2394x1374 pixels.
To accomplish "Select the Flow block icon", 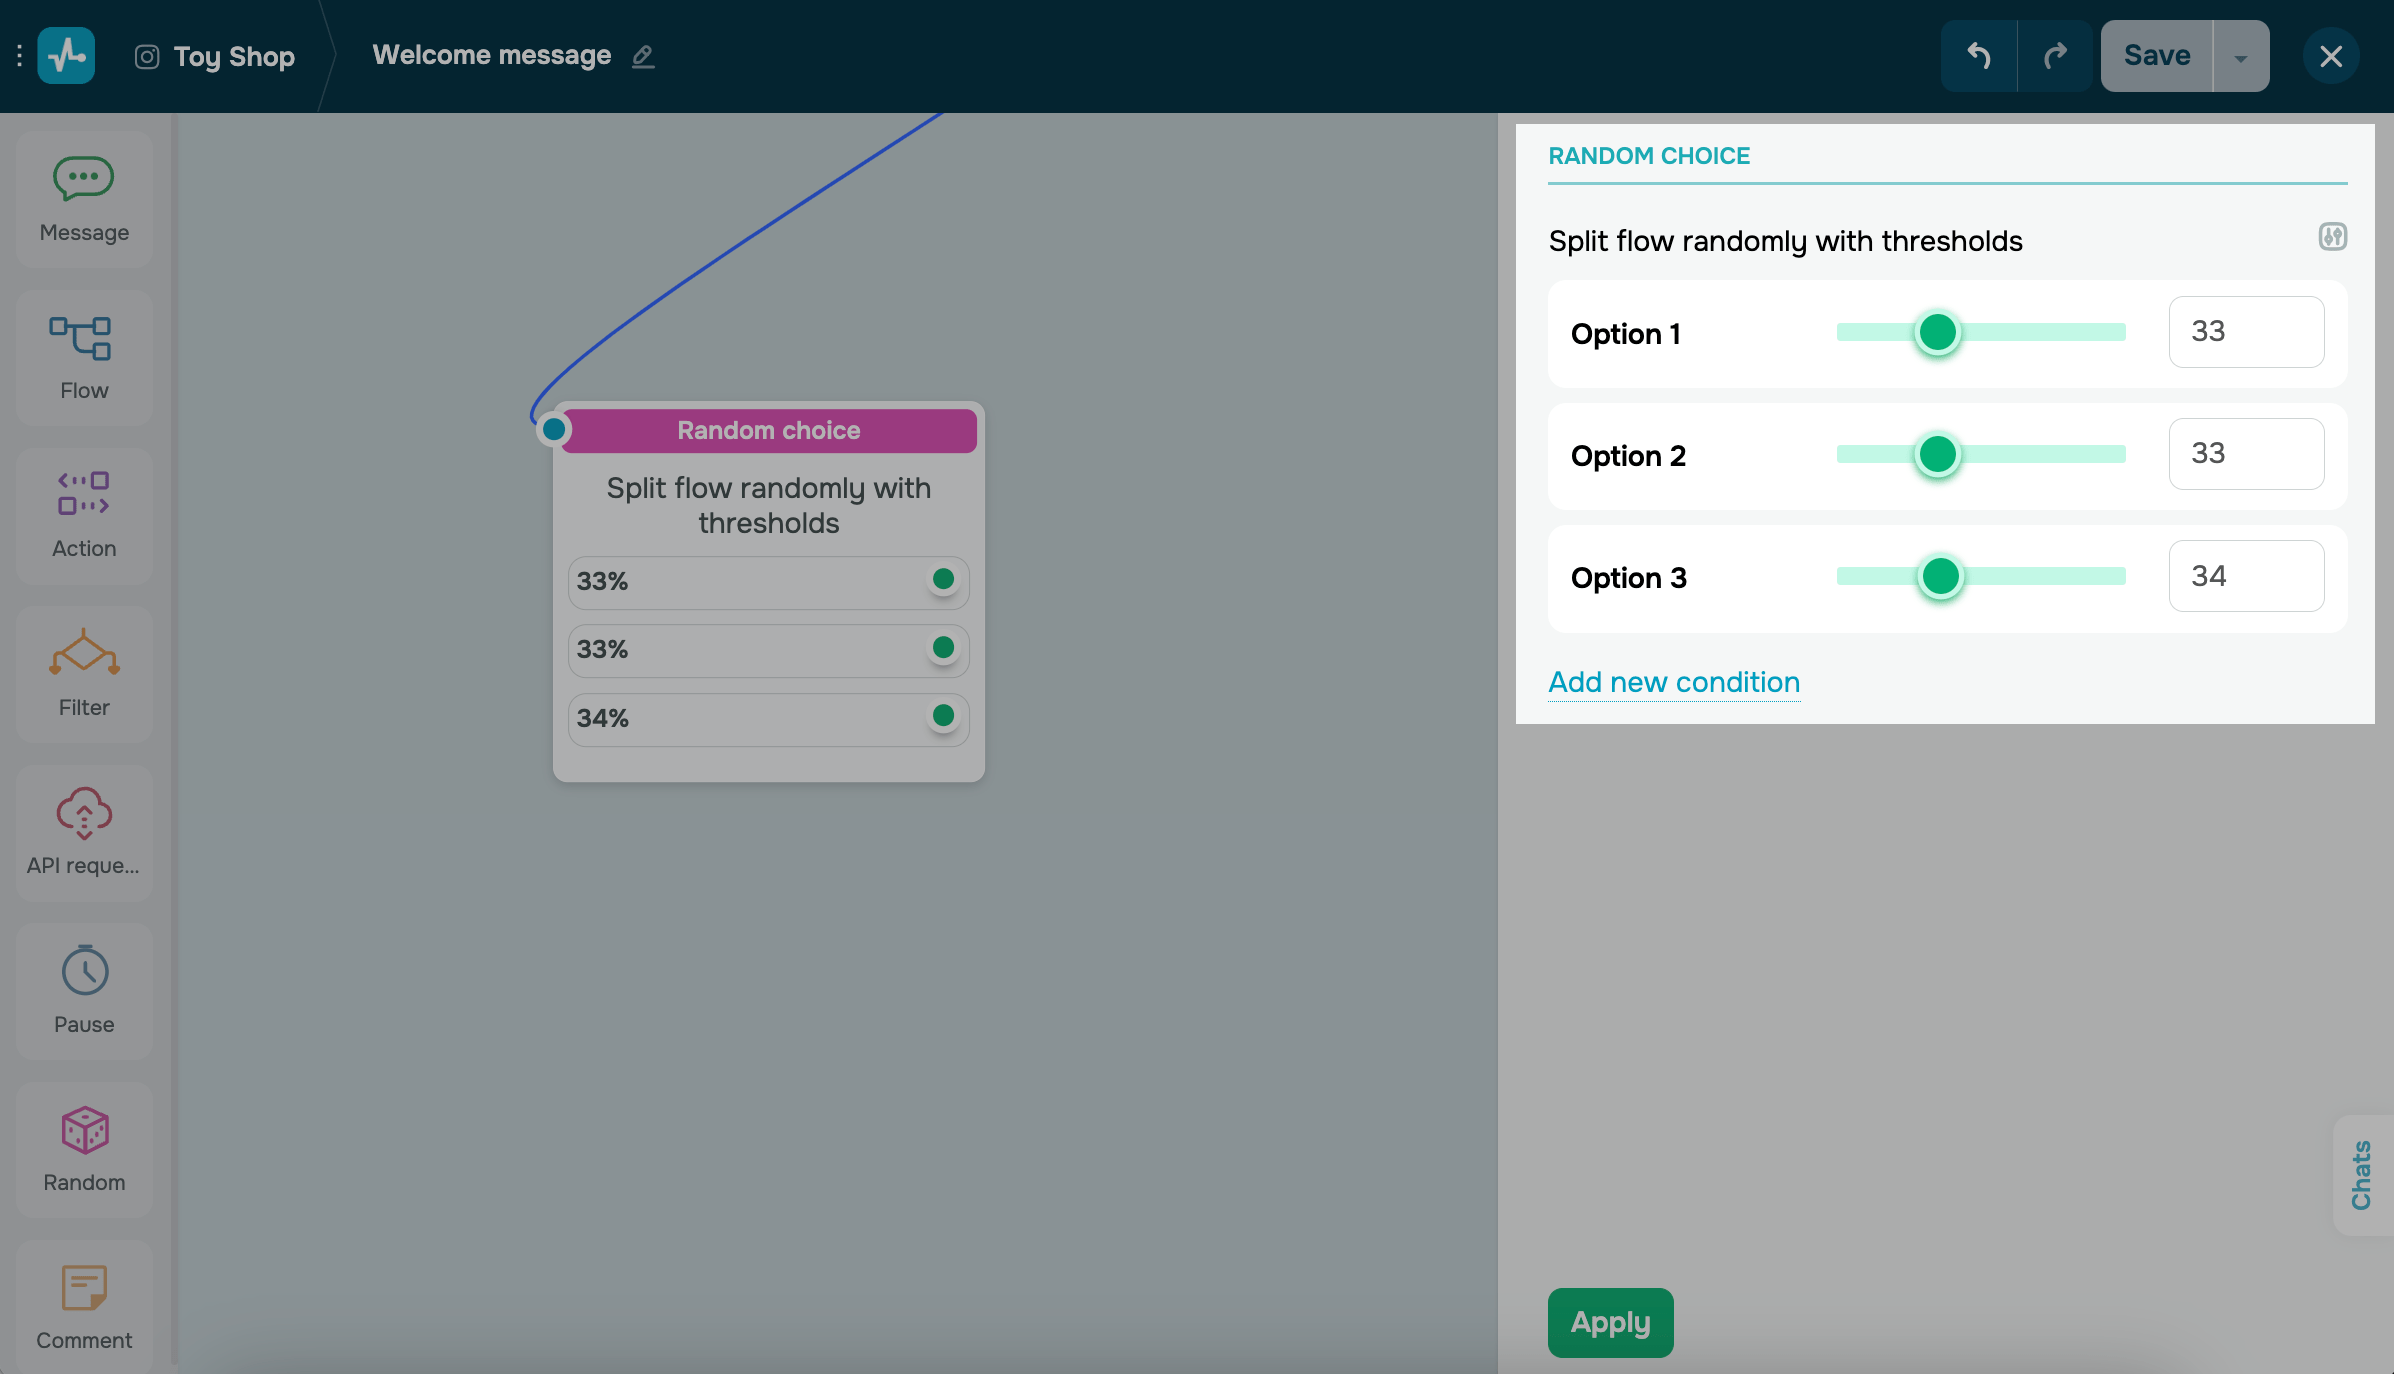I will [x=81, y=338].
